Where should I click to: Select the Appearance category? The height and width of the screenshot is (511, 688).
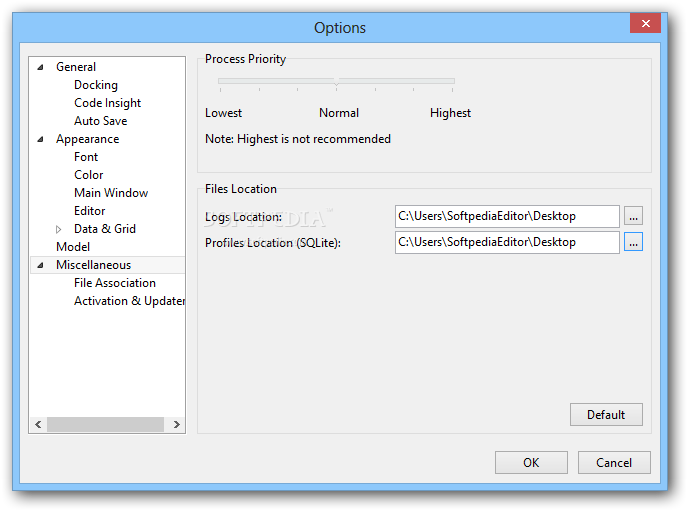(x=87, y=139)
